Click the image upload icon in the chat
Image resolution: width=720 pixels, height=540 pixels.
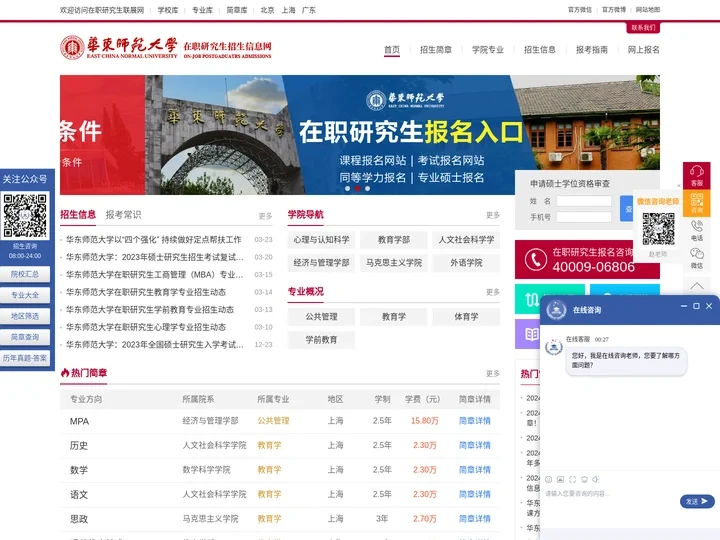(560, 479)
